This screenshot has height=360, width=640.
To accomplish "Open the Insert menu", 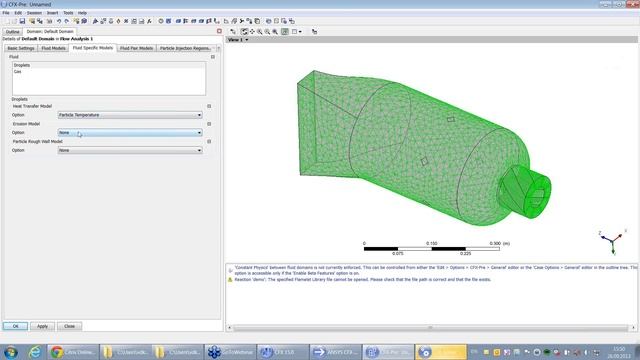I will click(52, 13).
